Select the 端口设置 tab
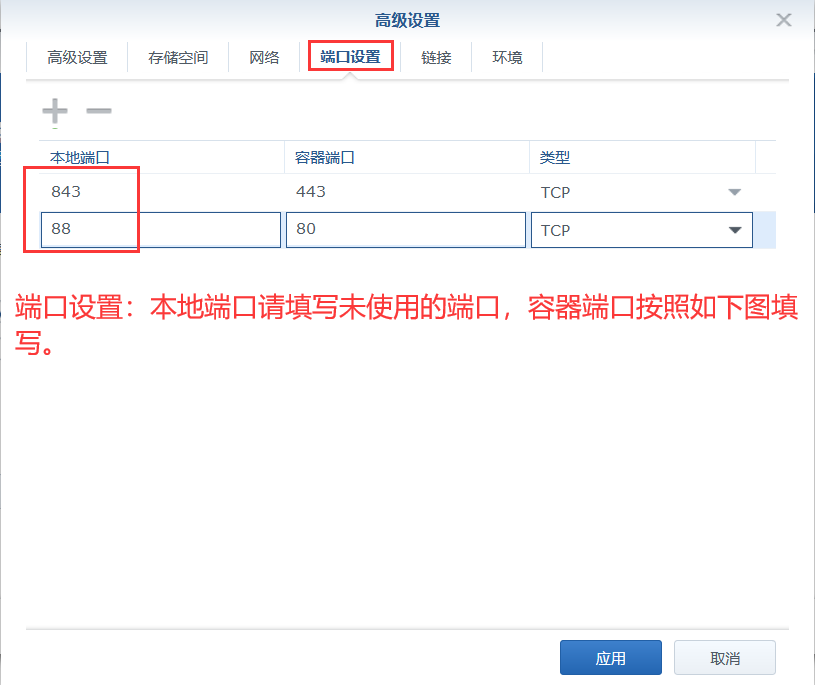This screenshot has width=815, height=685. [350, 57]
